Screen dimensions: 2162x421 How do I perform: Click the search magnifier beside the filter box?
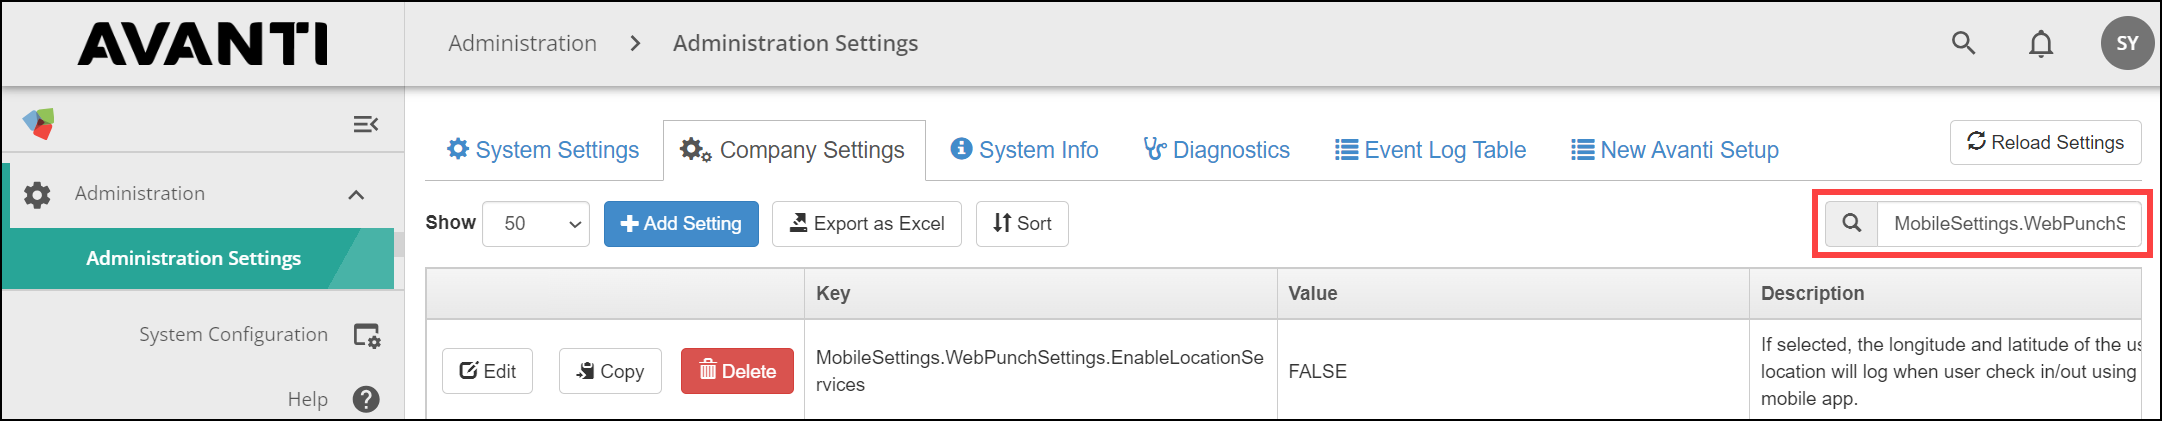coord(1852,223)
